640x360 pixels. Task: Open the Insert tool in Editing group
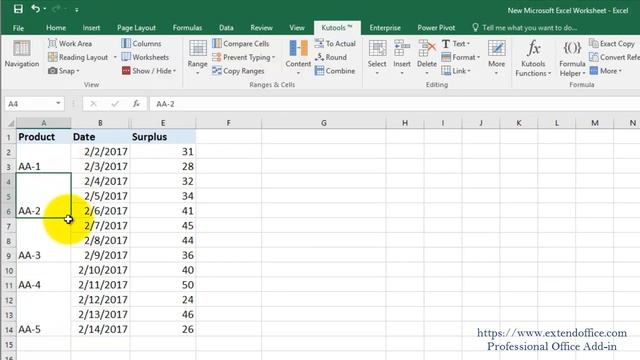[402, 56]
